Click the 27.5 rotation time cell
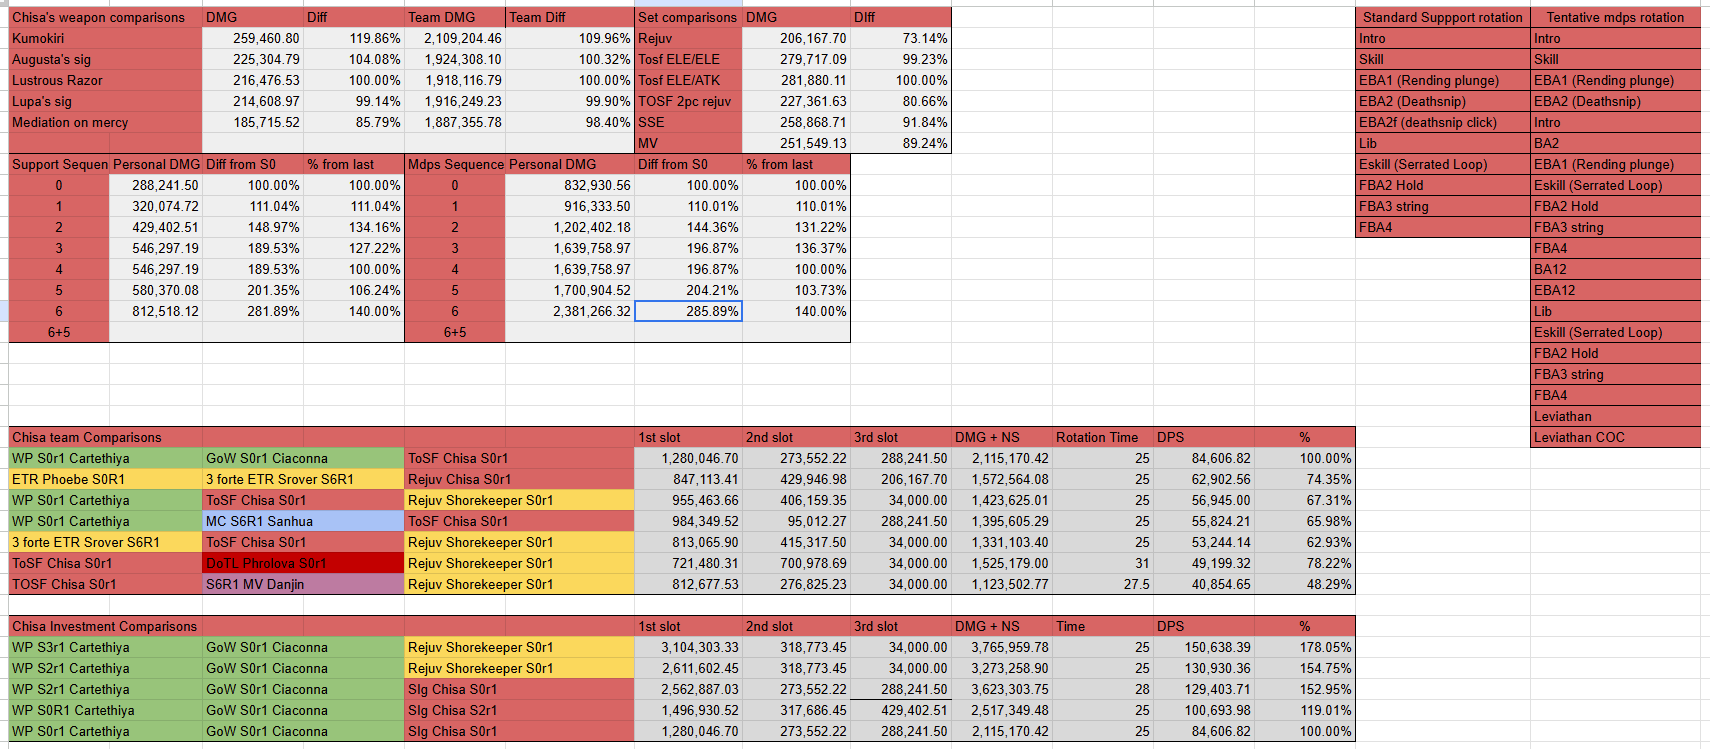 click(x=1103, y=584)
